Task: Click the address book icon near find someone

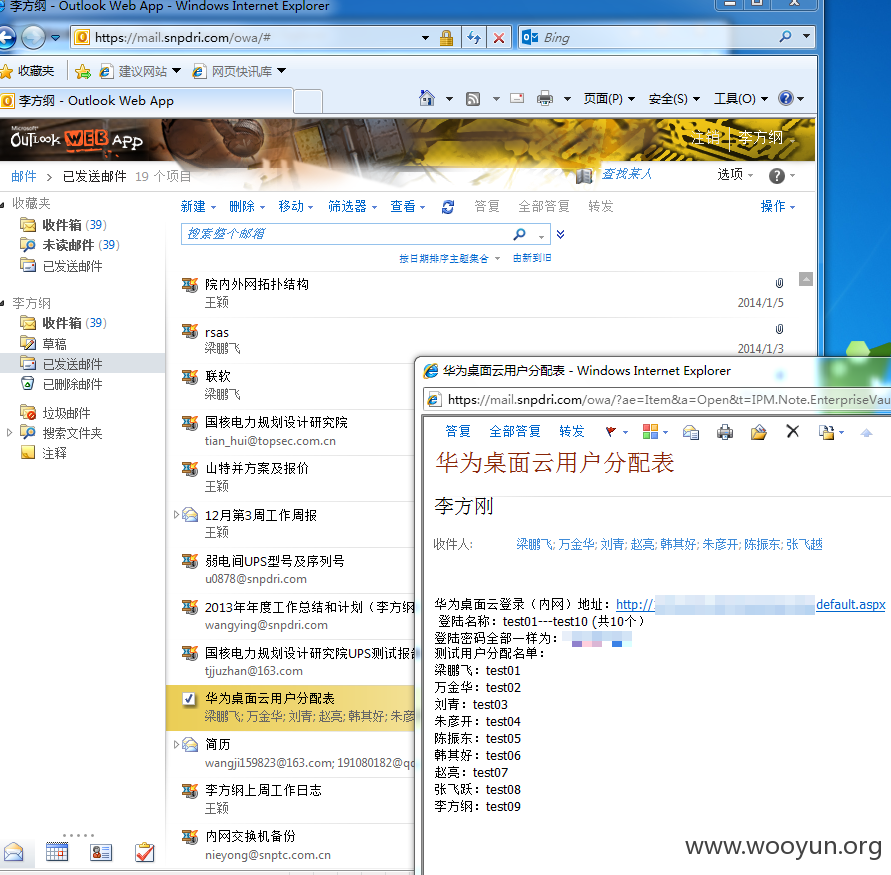Action: pos(584,176)
